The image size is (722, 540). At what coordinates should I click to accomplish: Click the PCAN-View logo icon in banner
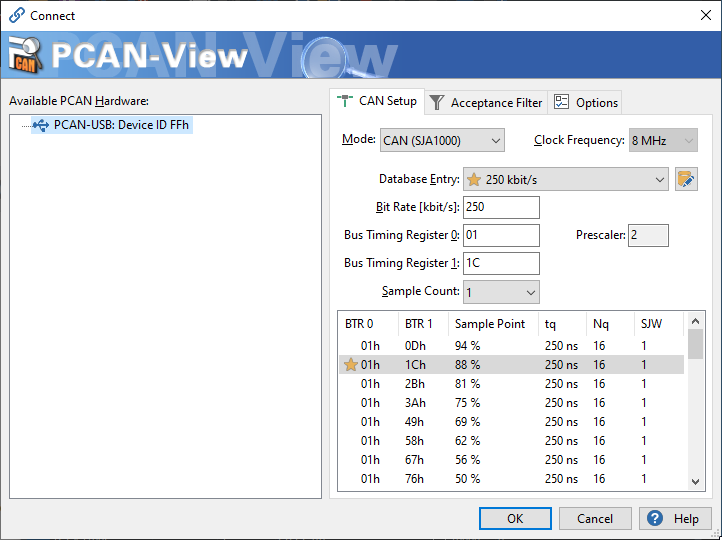pos(25,55)
